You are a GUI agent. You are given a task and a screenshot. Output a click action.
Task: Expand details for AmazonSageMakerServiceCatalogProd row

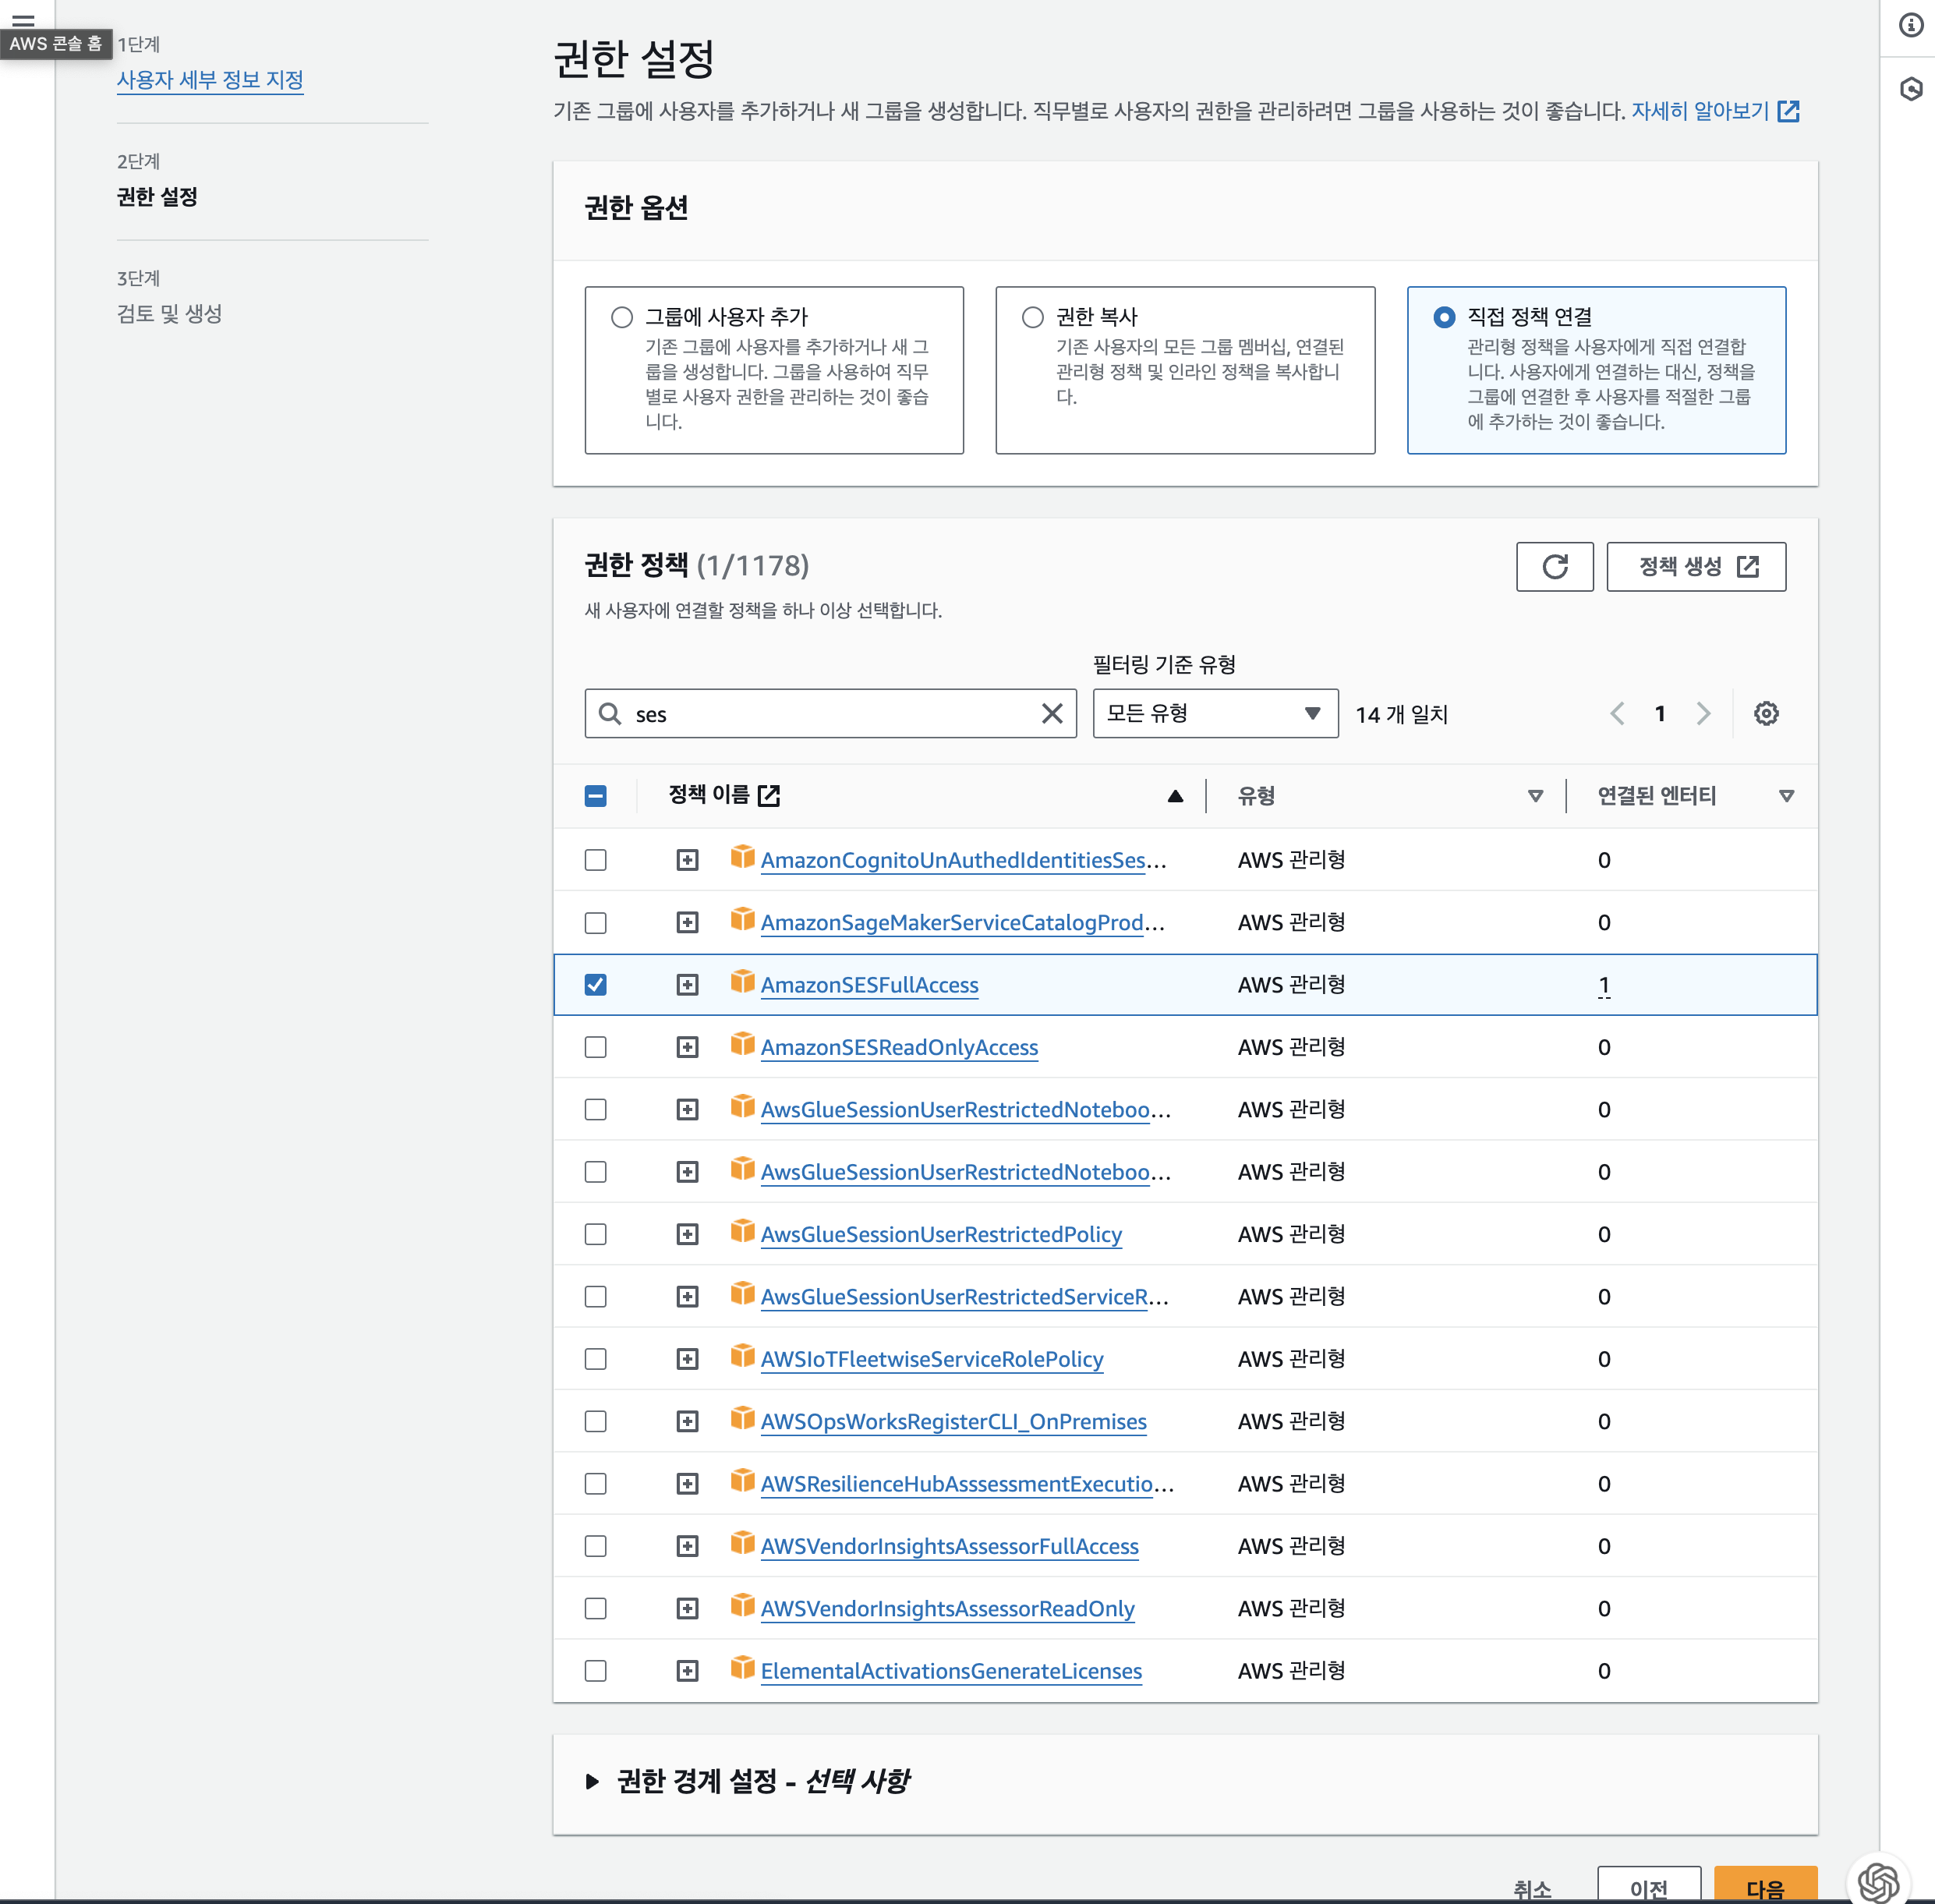point(687,922)
